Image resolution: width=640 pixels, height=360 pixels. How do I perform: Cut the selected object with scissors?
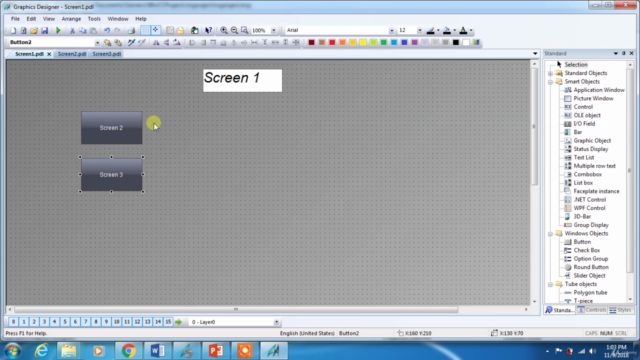(x=72, y=31)
